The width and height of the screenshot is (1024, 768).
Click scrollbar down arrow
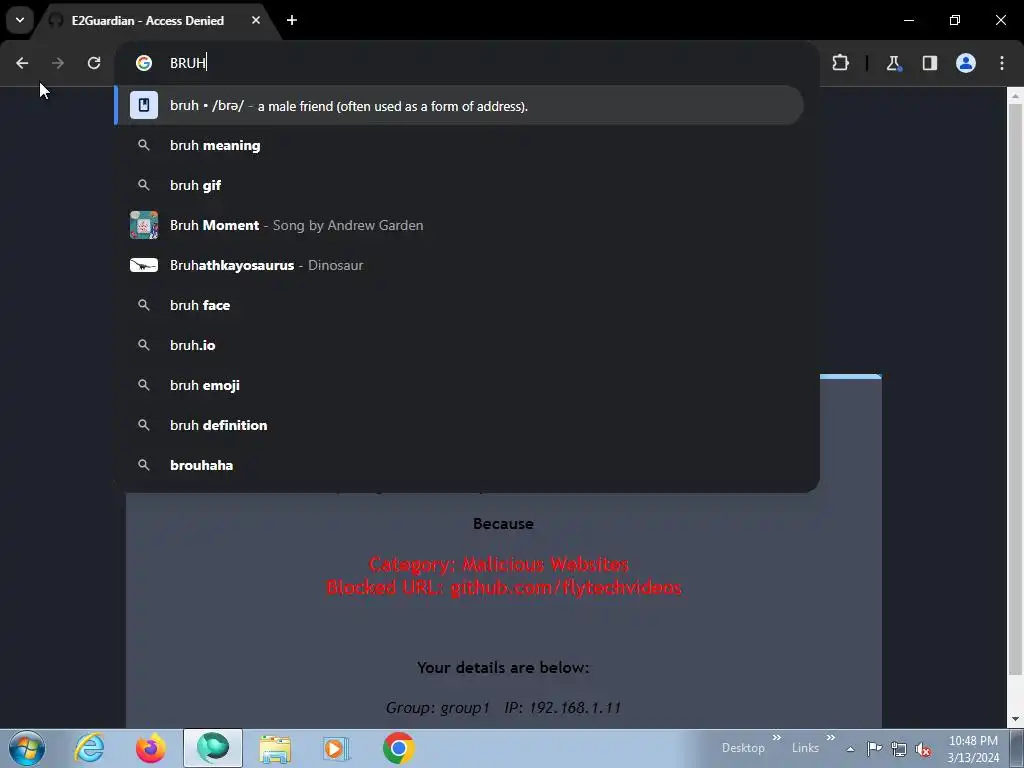click(1015, 720)
